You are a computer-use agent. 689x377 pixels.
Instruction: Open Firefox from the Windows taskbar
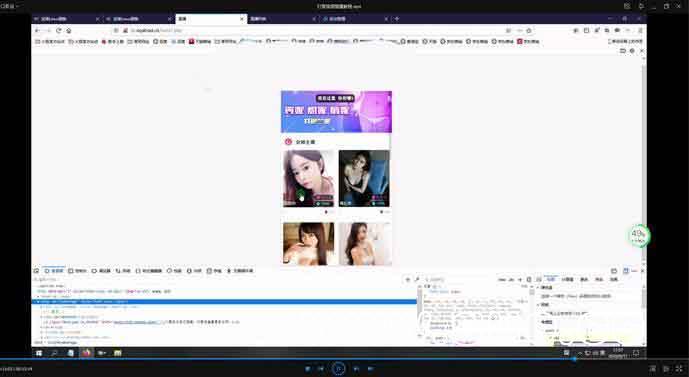point(86,352)
